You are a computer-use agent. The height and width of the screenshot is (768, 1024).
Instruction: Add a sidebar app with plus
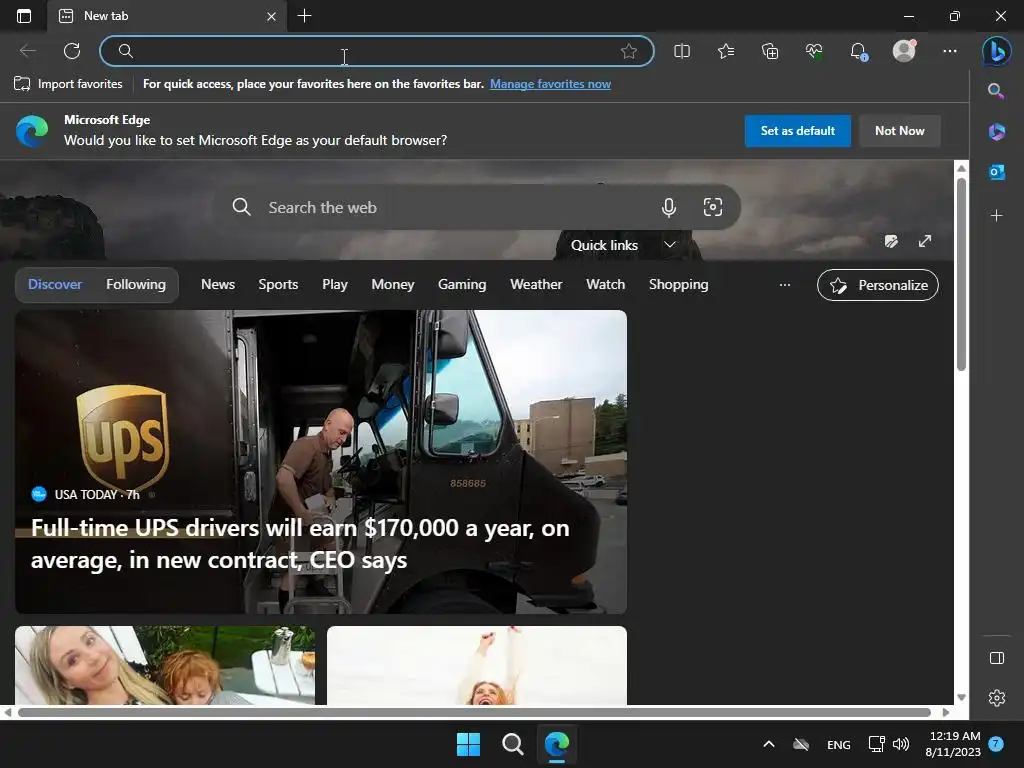(x=997, y=215)
